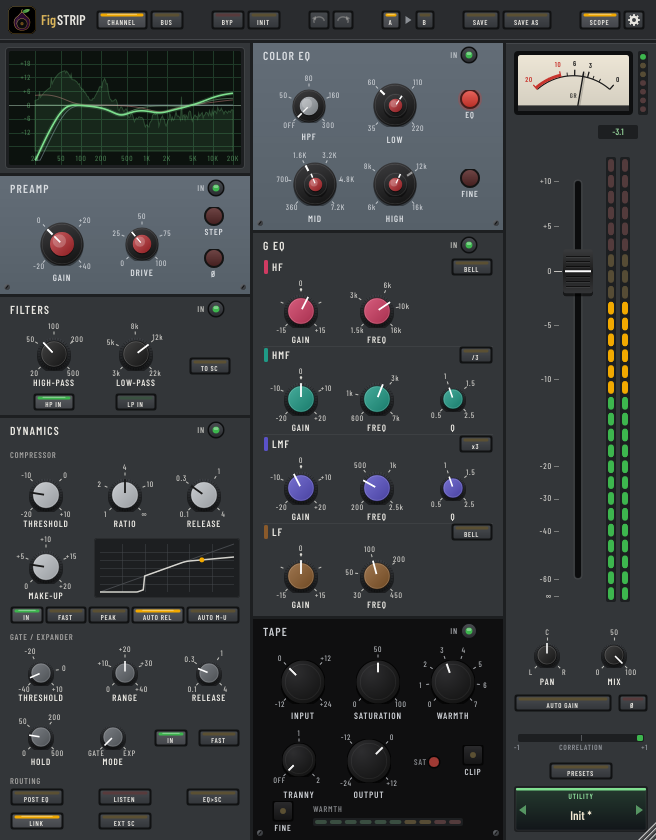656x840 pixels.
Task: Select the BUS mode tab
Action: coord(167,20)
